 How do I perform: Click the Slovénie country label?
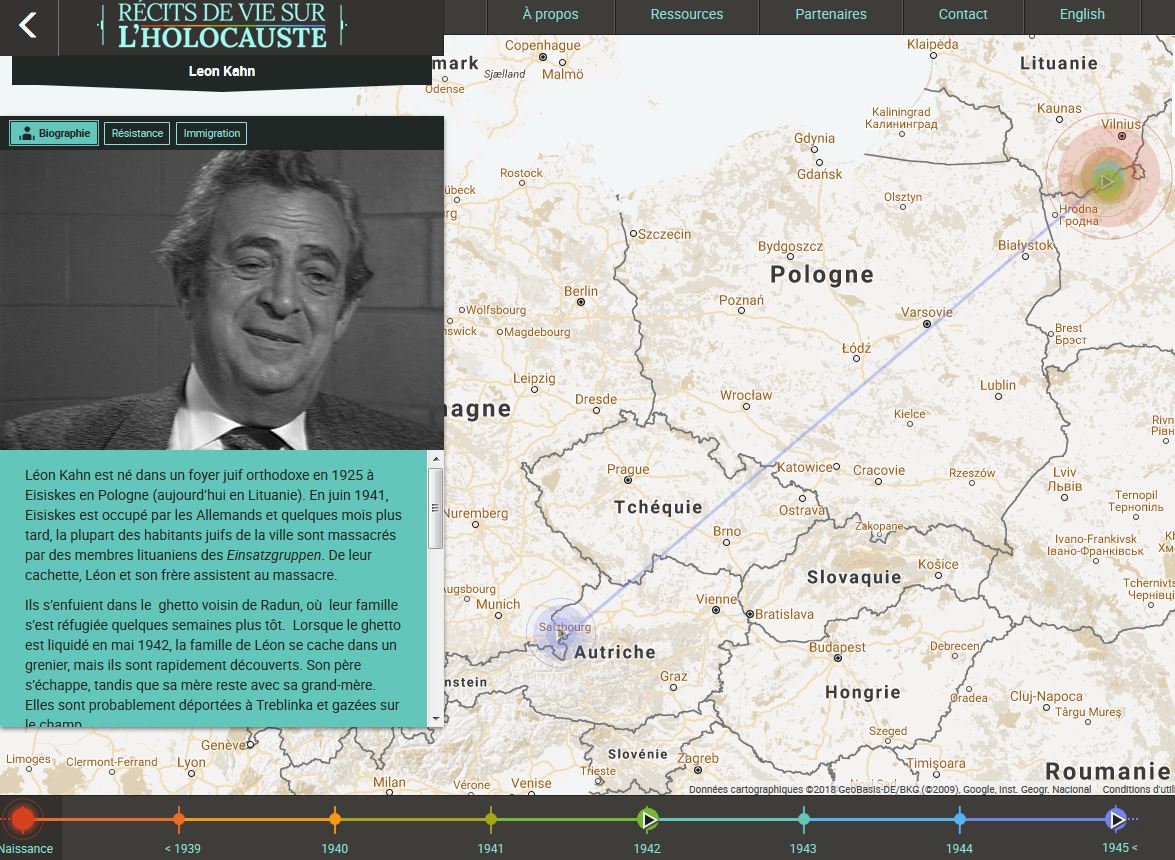[637, 754]
